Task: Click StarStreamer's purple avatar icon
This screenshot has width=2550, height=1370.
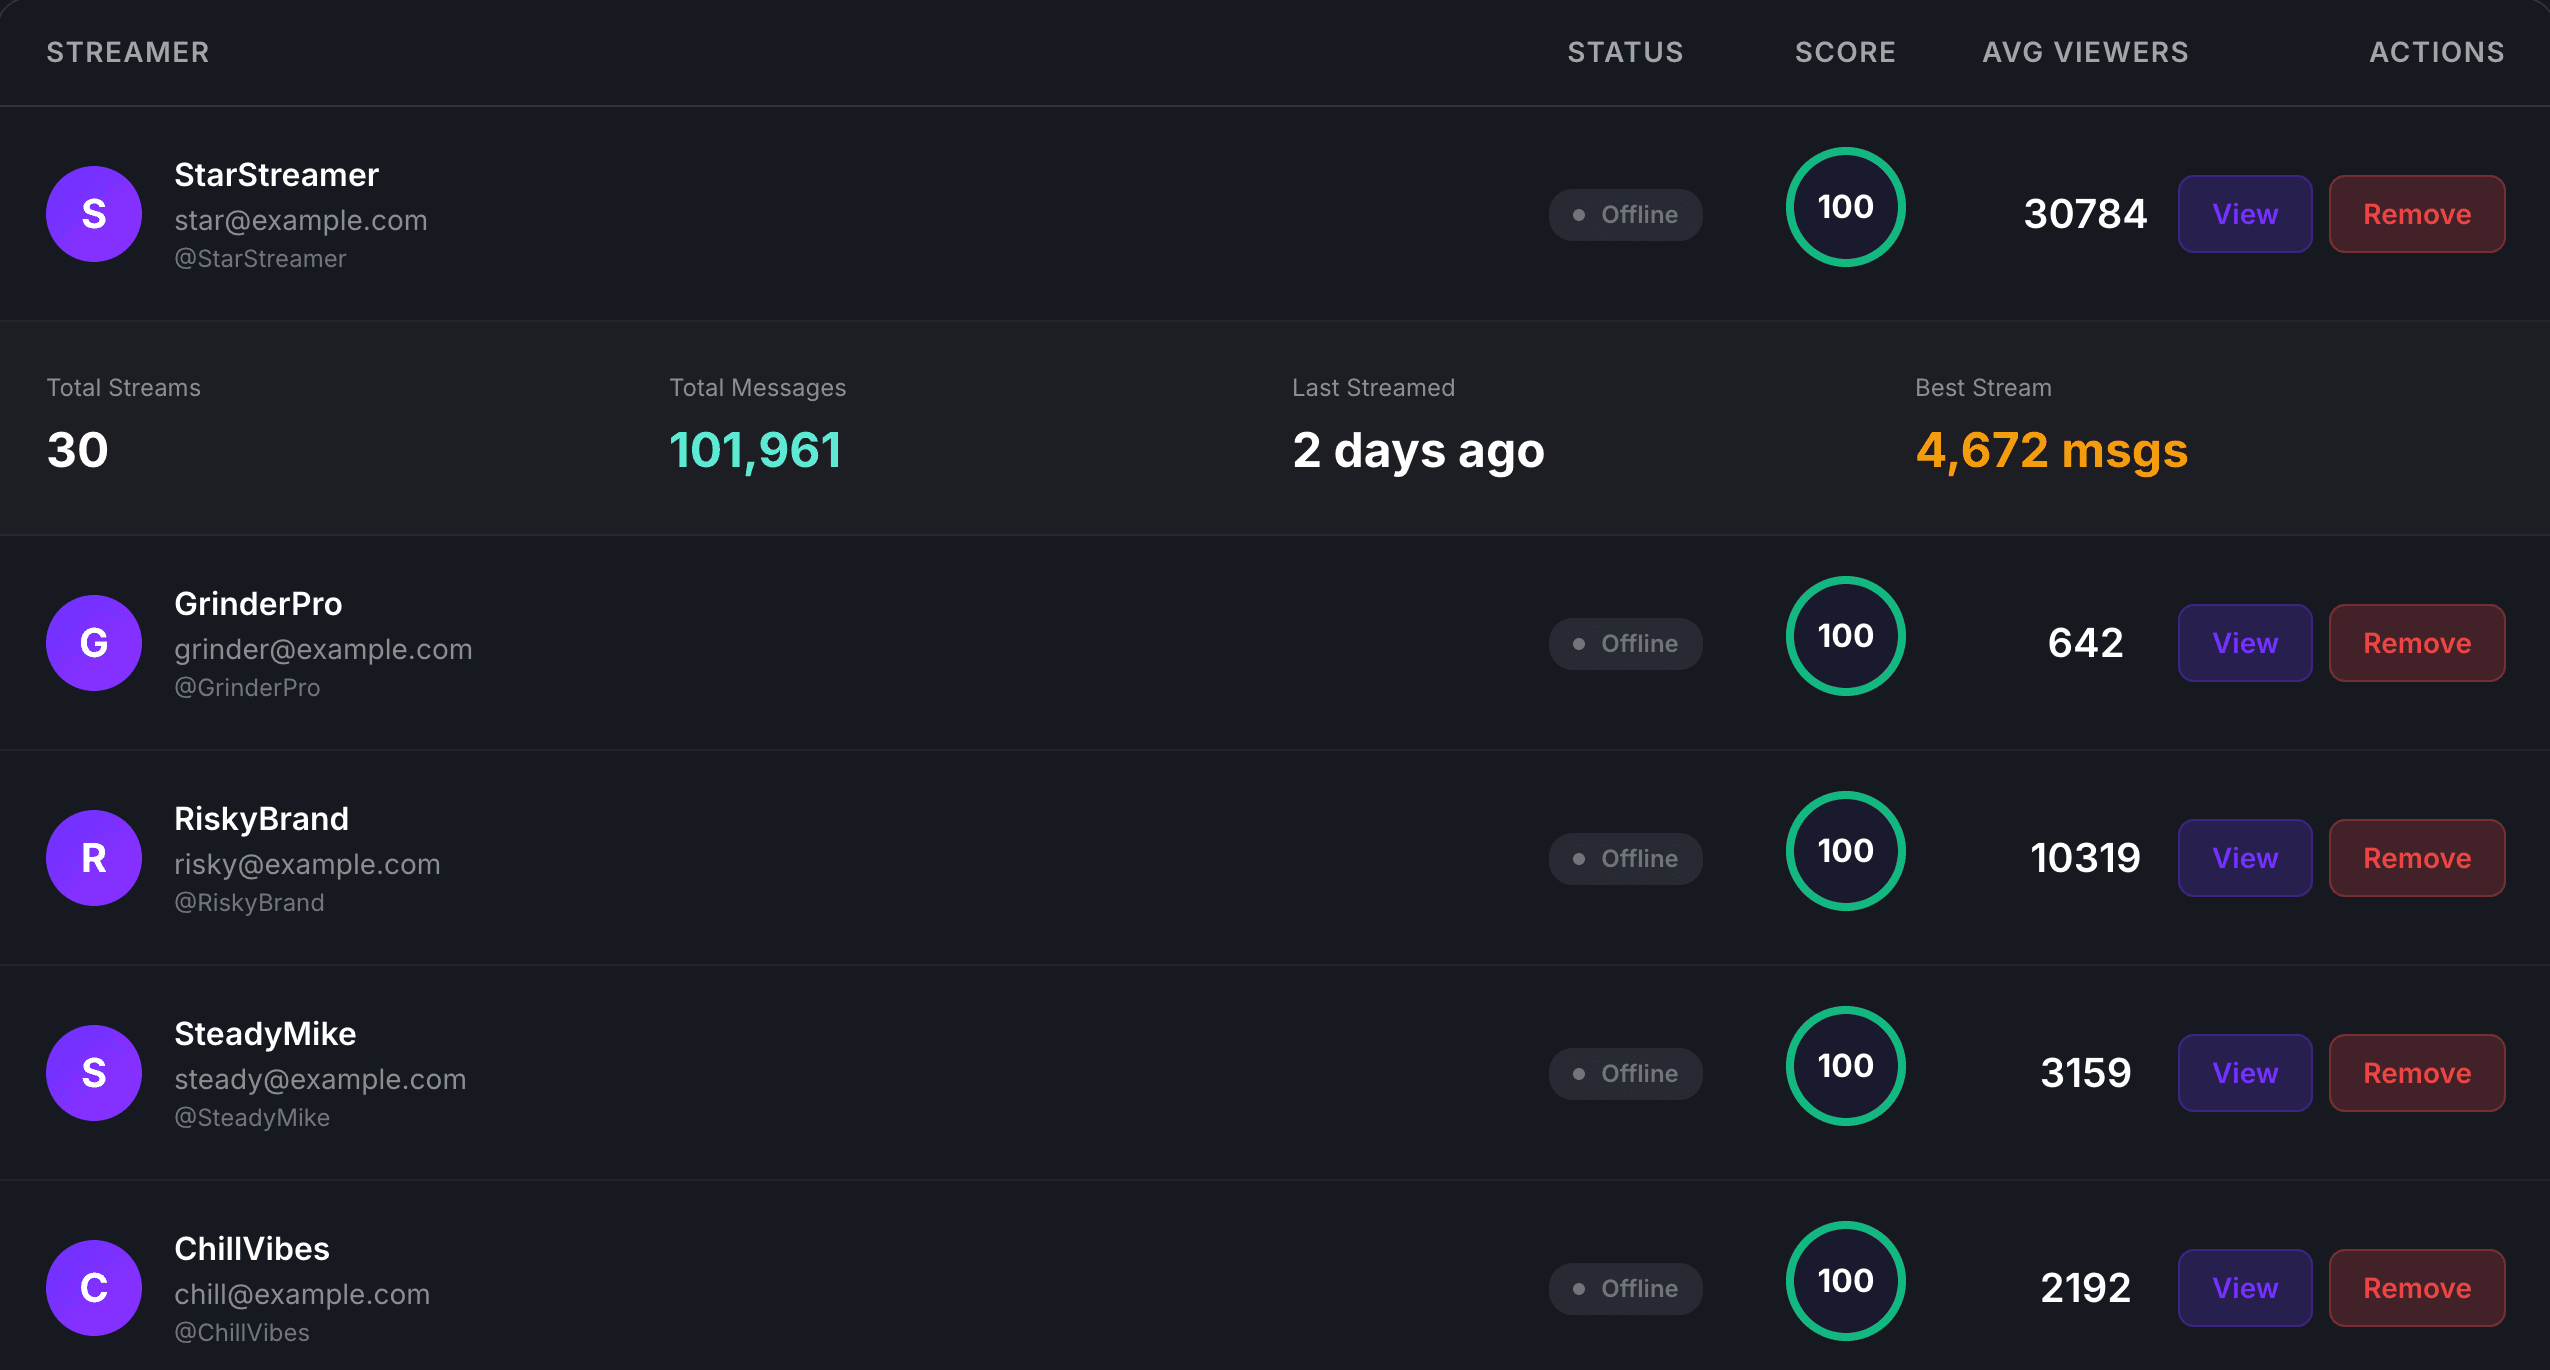Action: [x=93, y=213]
